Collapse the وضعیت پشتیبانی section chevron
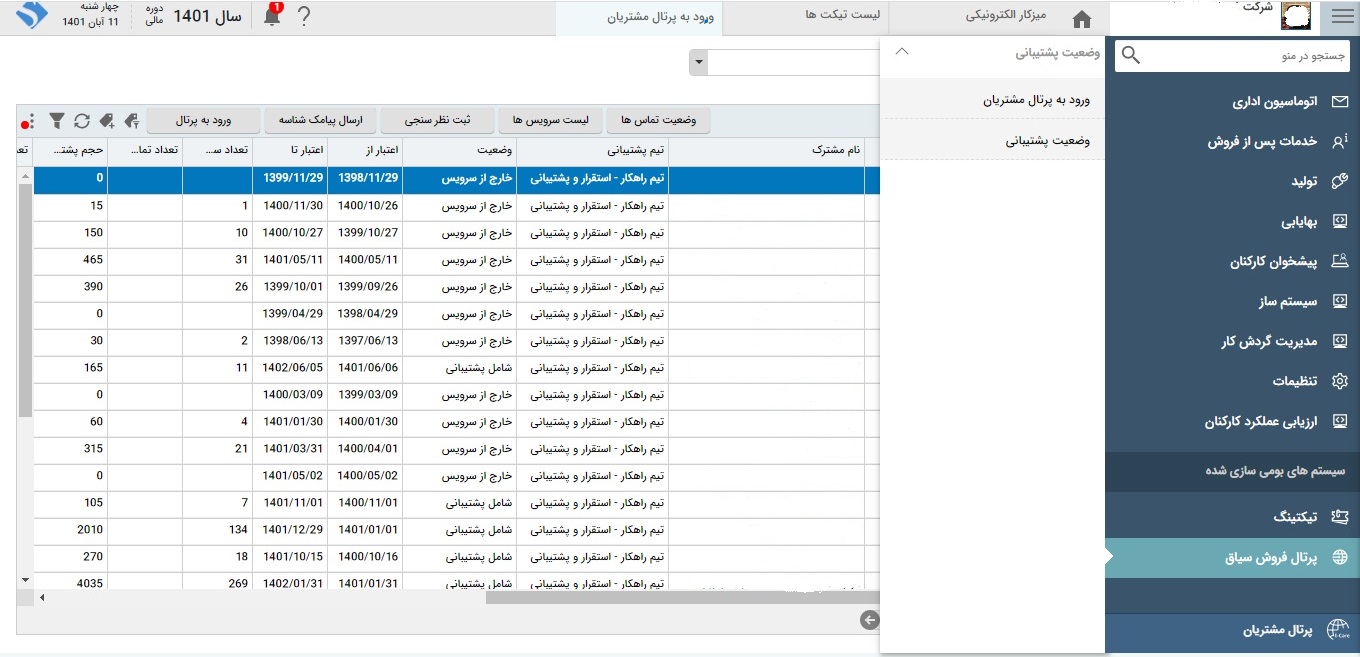1360x657 pixels. 901,53
